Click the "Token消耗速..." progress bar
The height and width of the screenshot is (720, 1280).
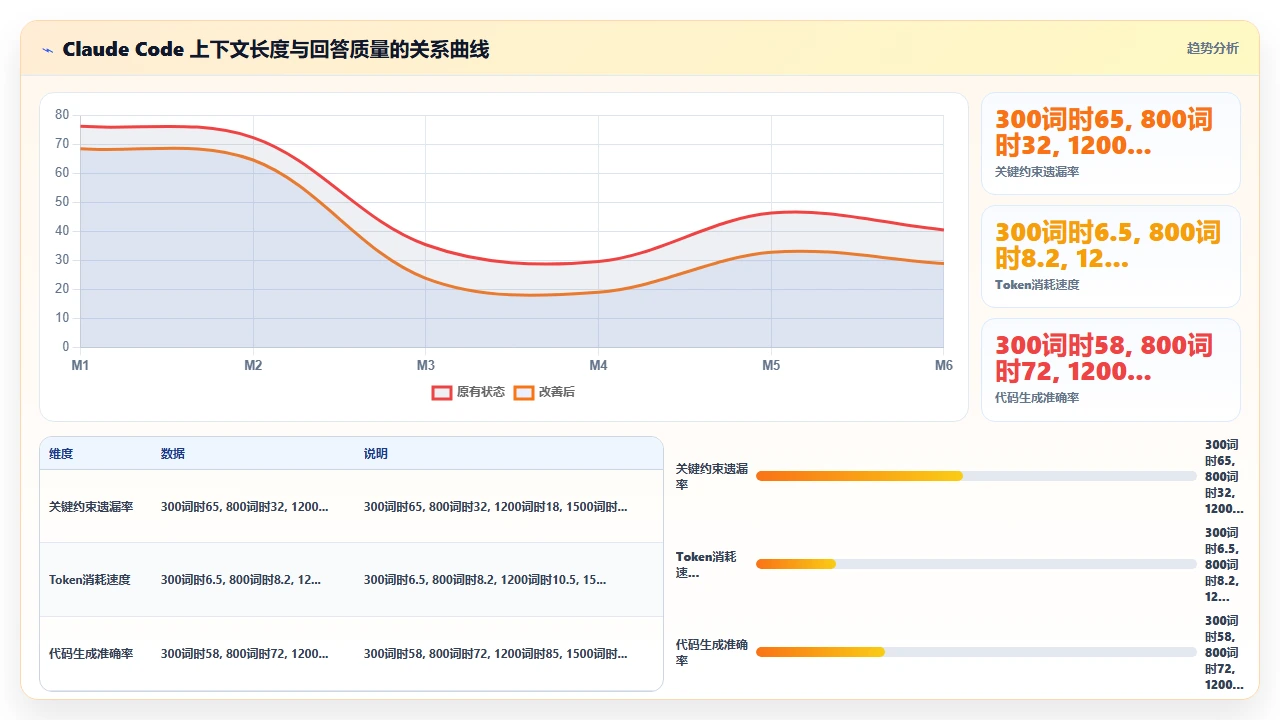[x=976, y=564]
